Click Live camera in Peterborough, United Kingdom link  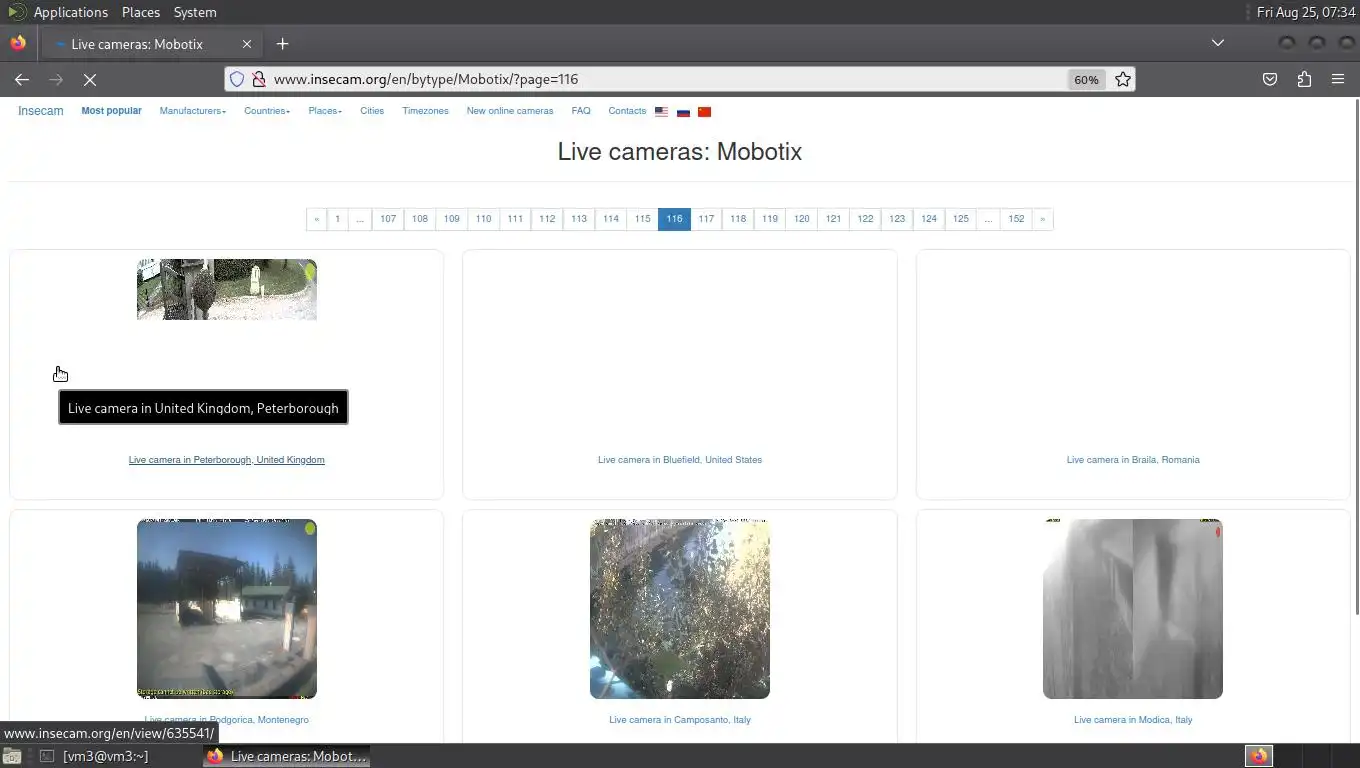pos(227,460)
